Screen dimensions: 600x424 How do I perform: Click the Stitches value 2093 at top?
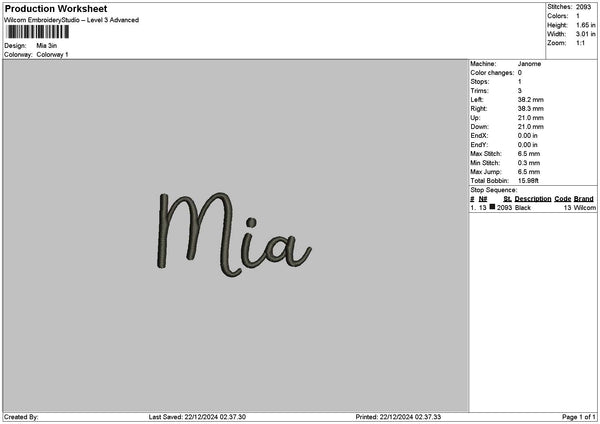pos(584,7)
